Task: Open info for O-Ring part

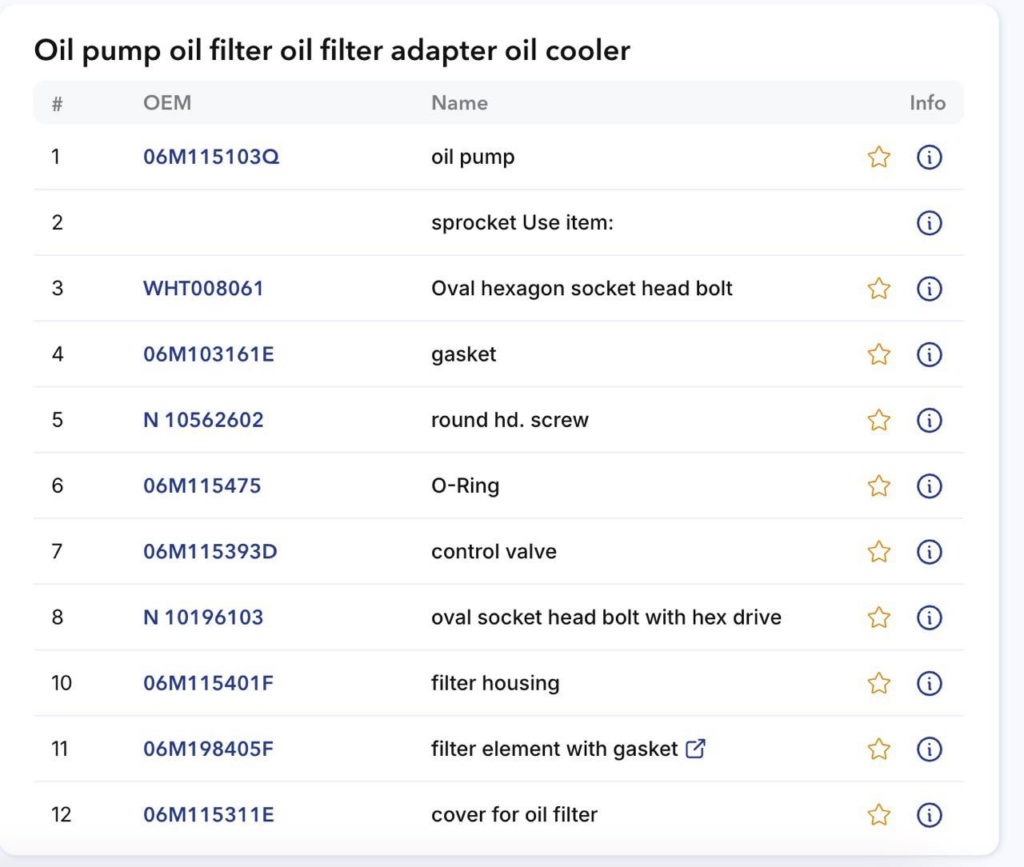Action: click(929, 486)
